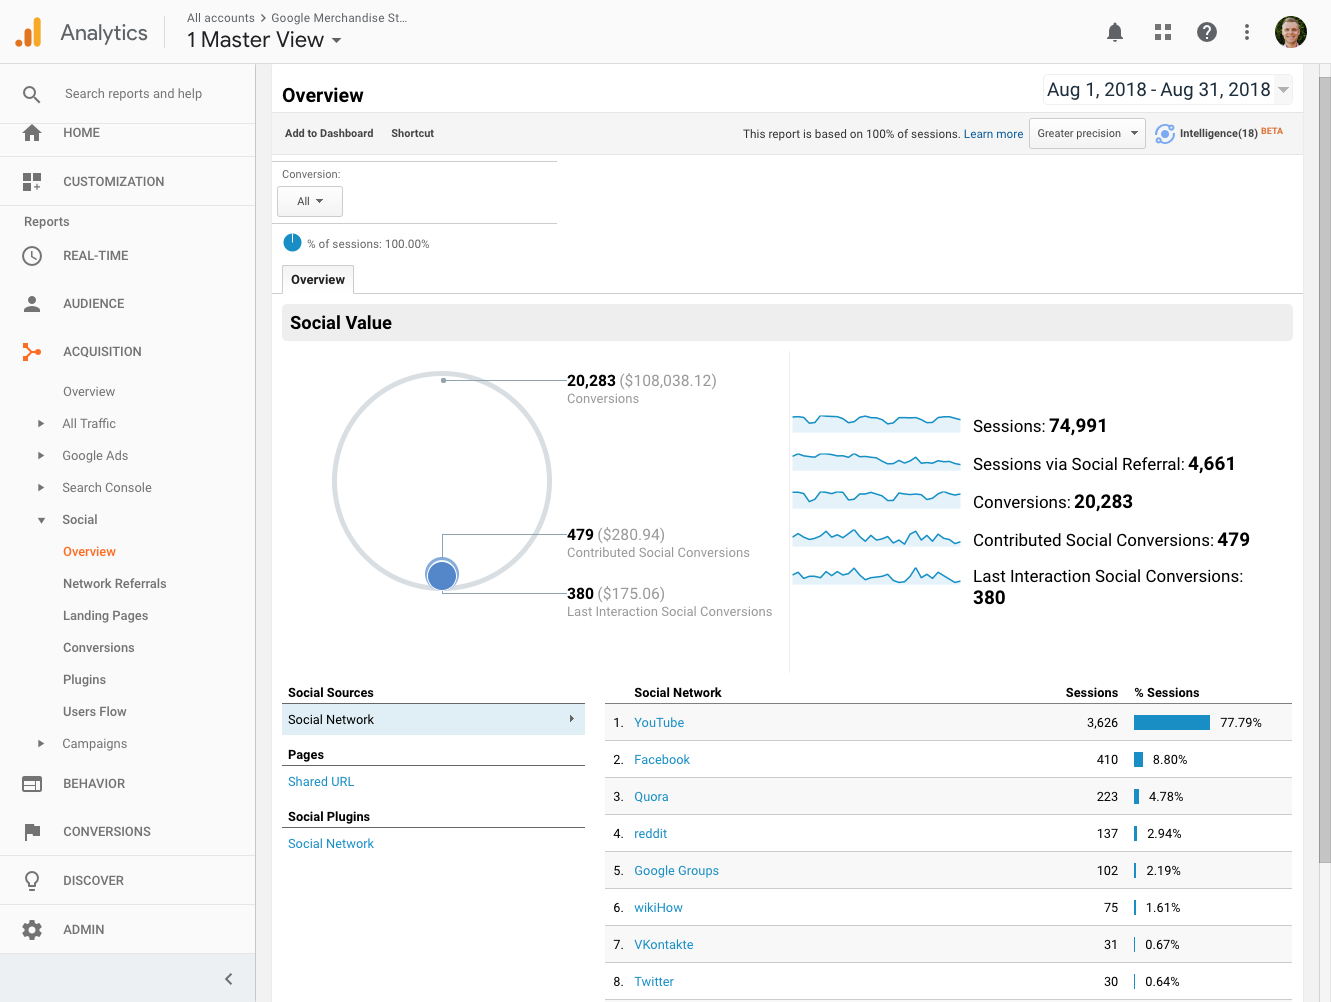The width and height of the screenshot is (1331, 1002).
Task: Click the 3,626 sessions value
Action: click(1102, 723)
